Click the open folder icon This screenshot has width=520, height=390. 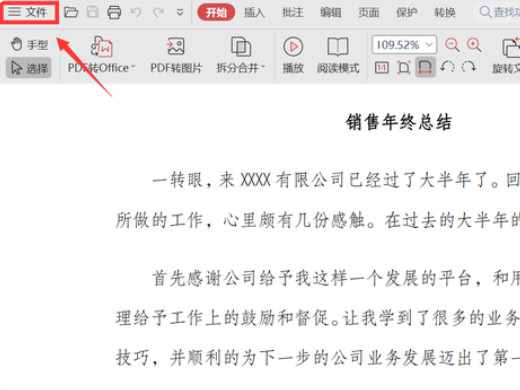[71, 12]
